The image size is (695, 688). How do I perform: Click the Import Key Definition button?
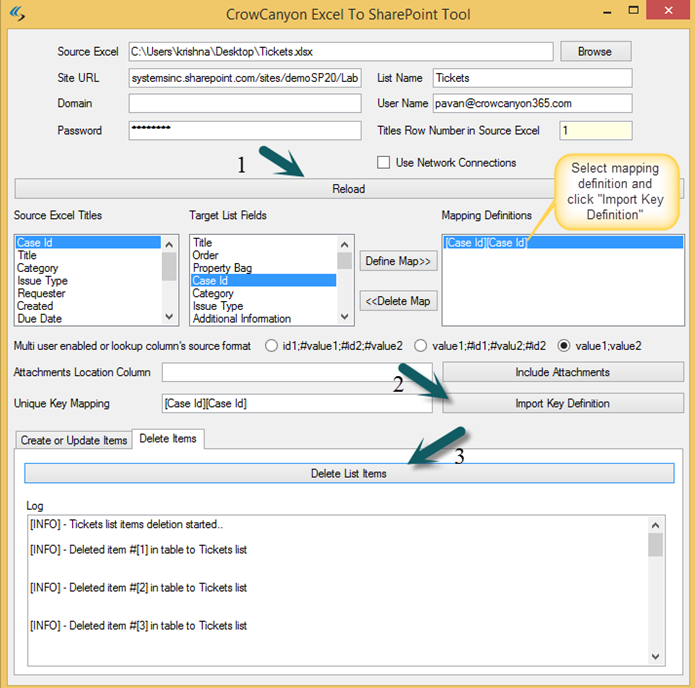(563, 403)
